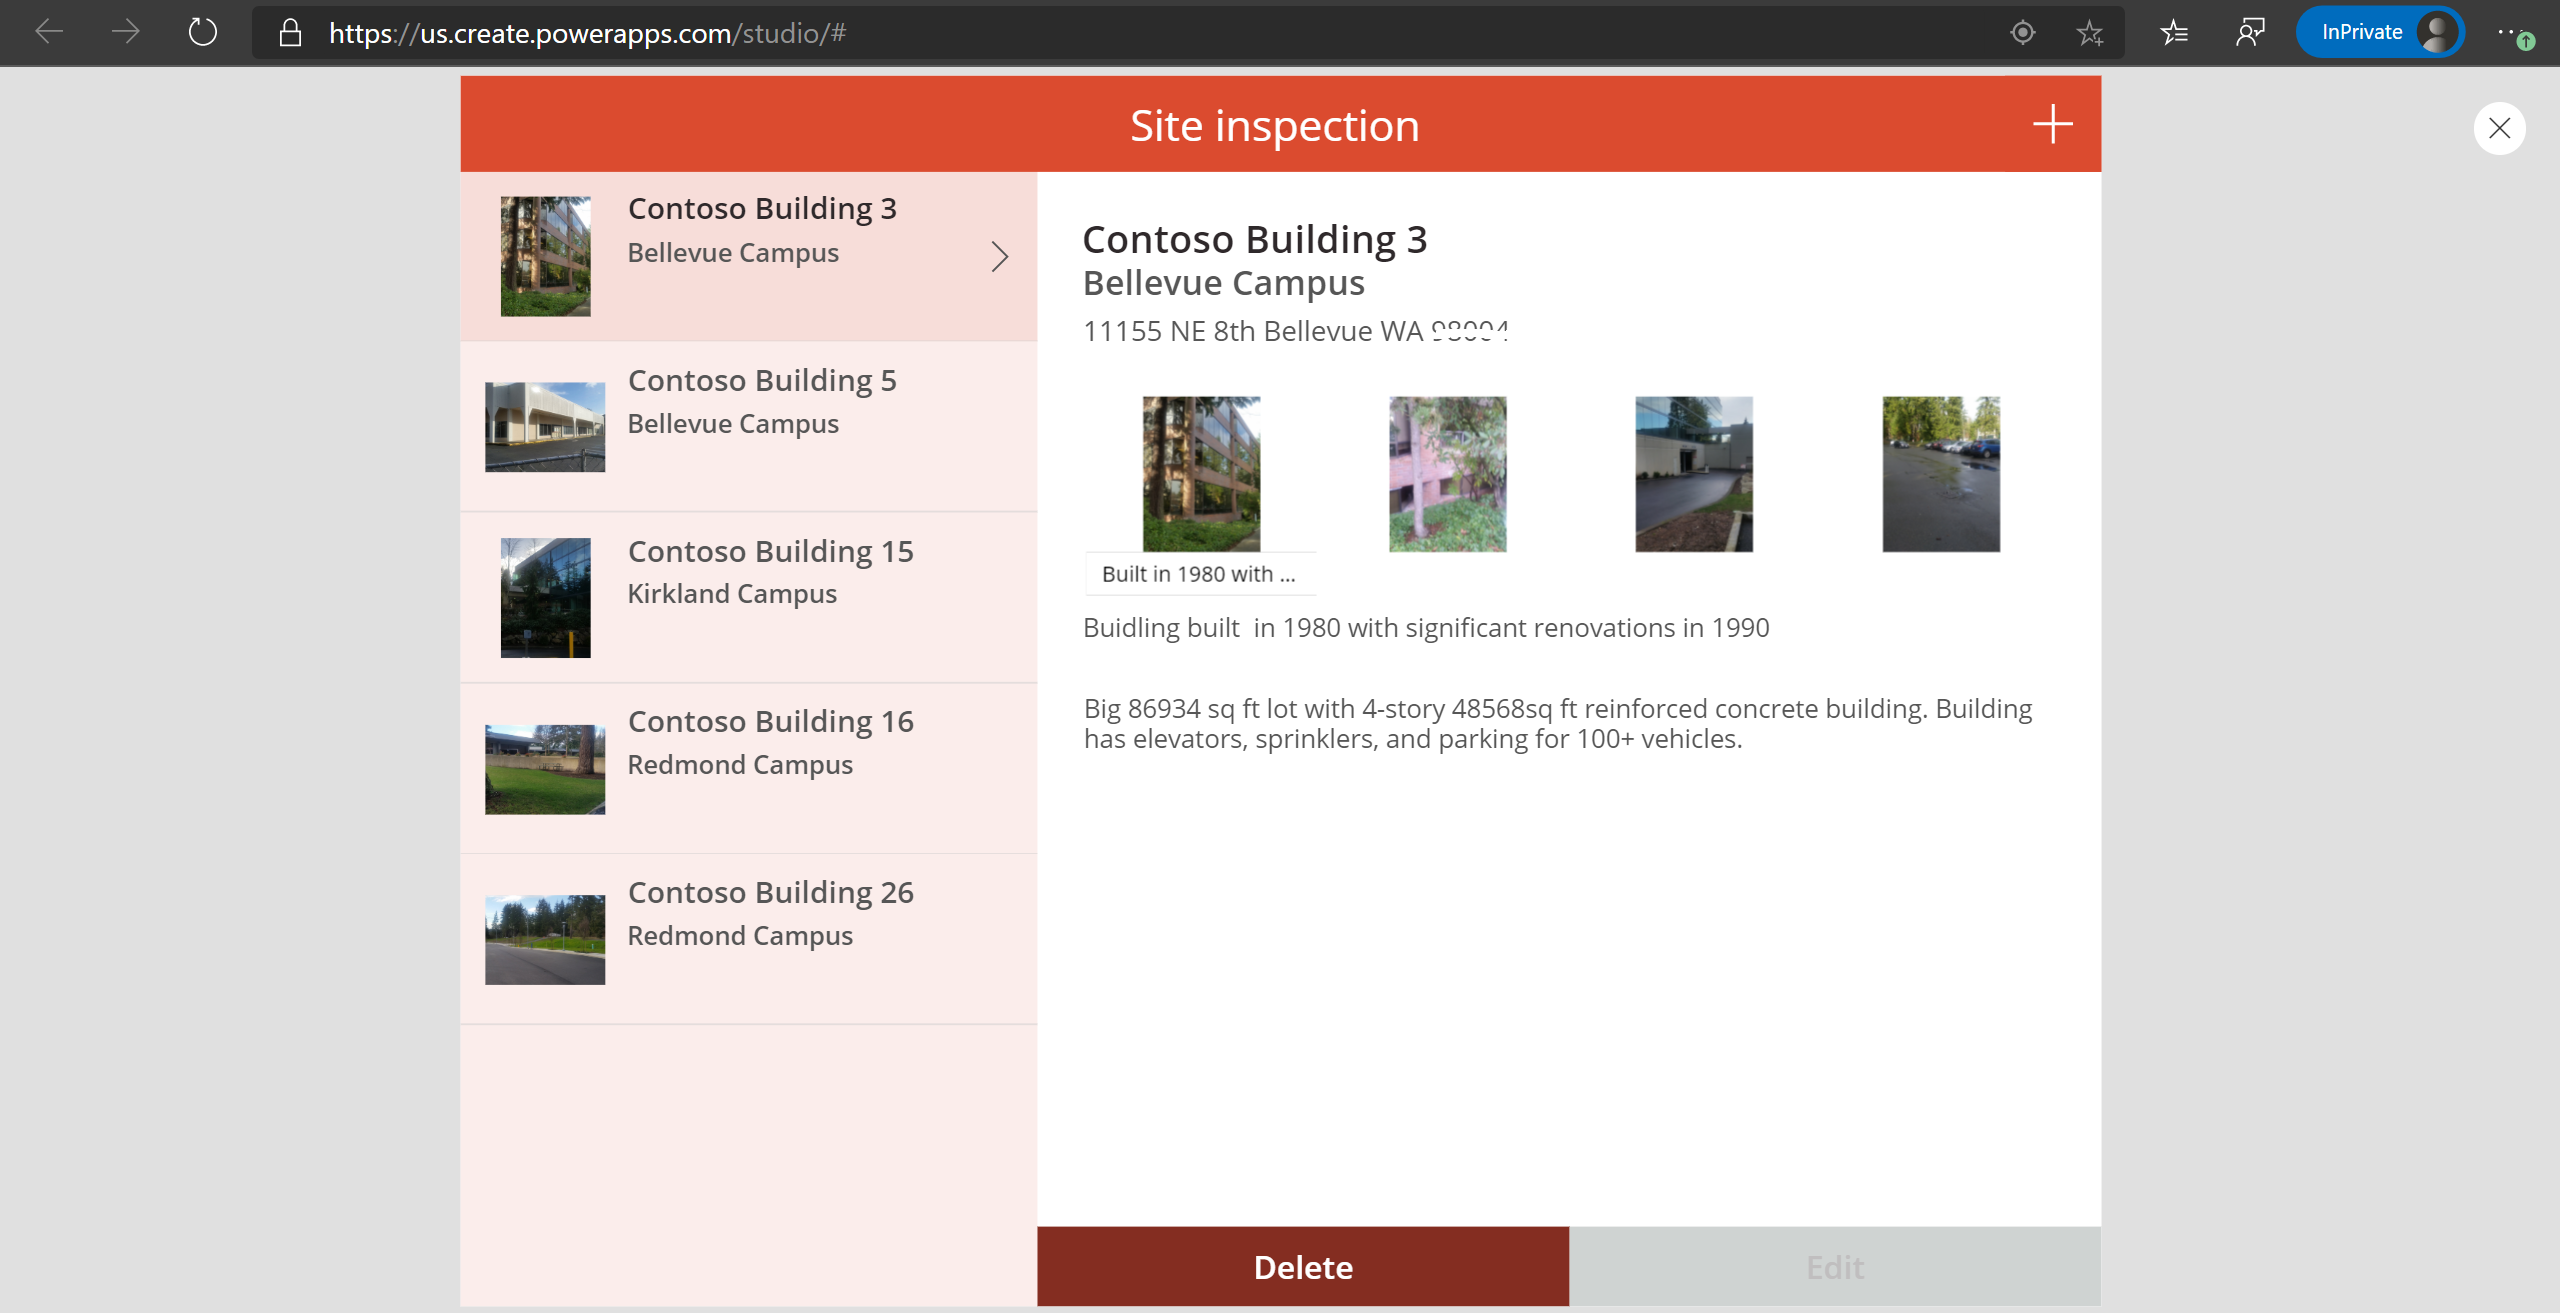Open fourth detail photo of parking lot
The width and height of the screenshot is (2560, 1313).
[1941, 474]
